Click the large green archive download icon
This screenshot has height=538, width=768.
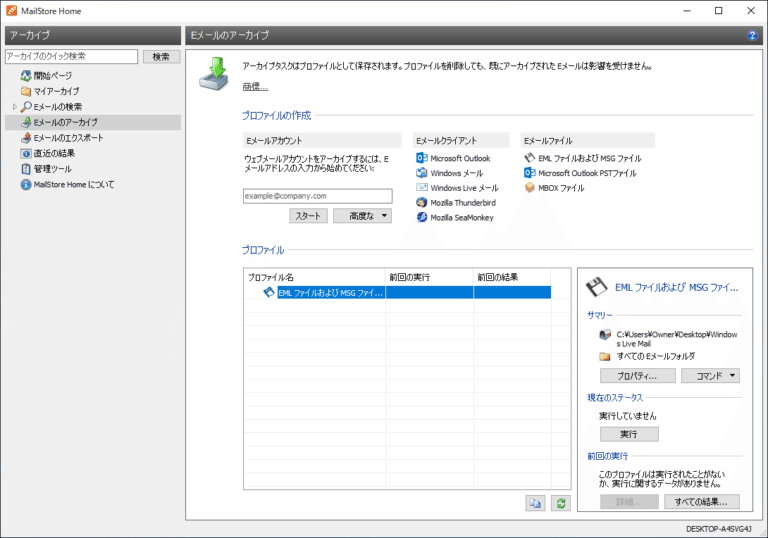coord(215,73)
